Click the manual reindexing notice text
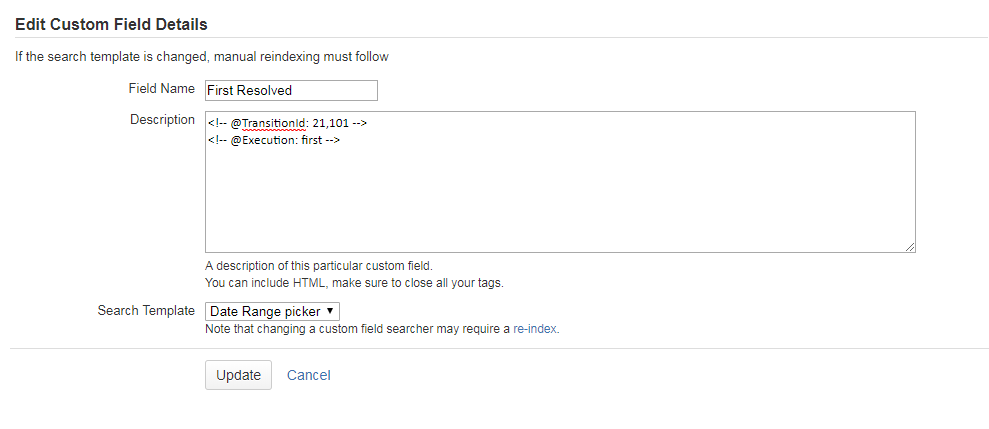Viewport: 989px width, 429px height. [201, 57]
